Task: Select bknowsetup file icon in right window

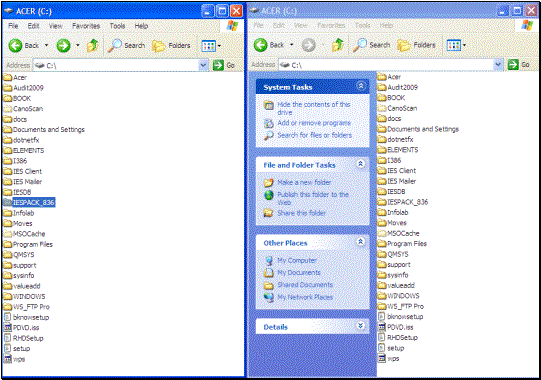Action: click(x=382, y=316)
